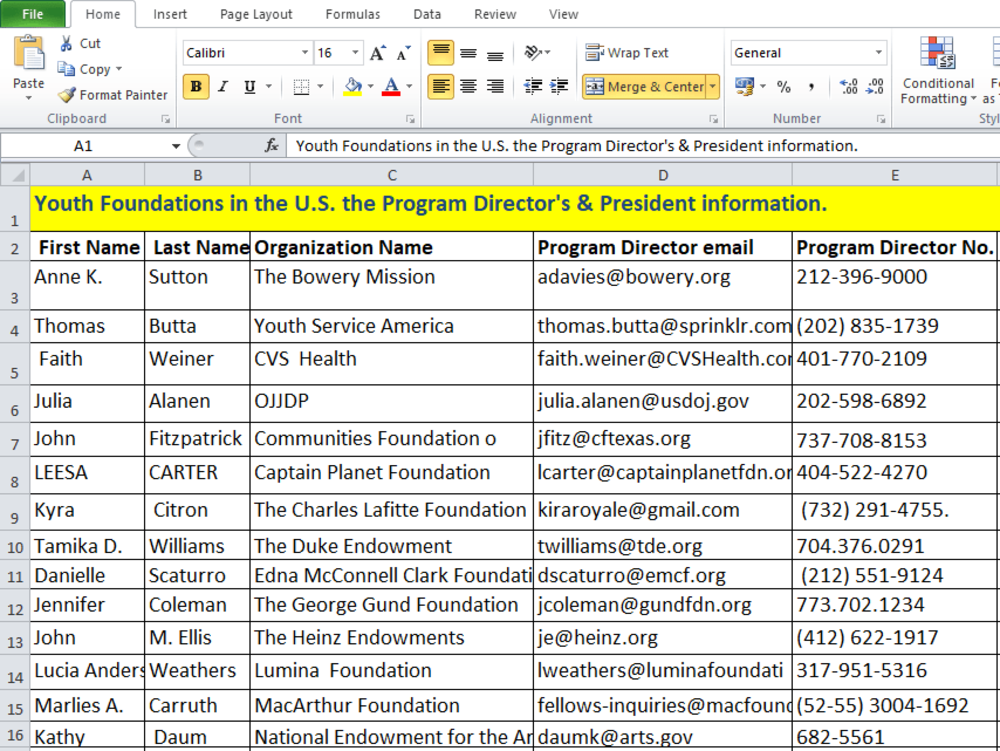1000x751 pixels.
Task: Increase font size with Grow Font icon
Action: 378,53
